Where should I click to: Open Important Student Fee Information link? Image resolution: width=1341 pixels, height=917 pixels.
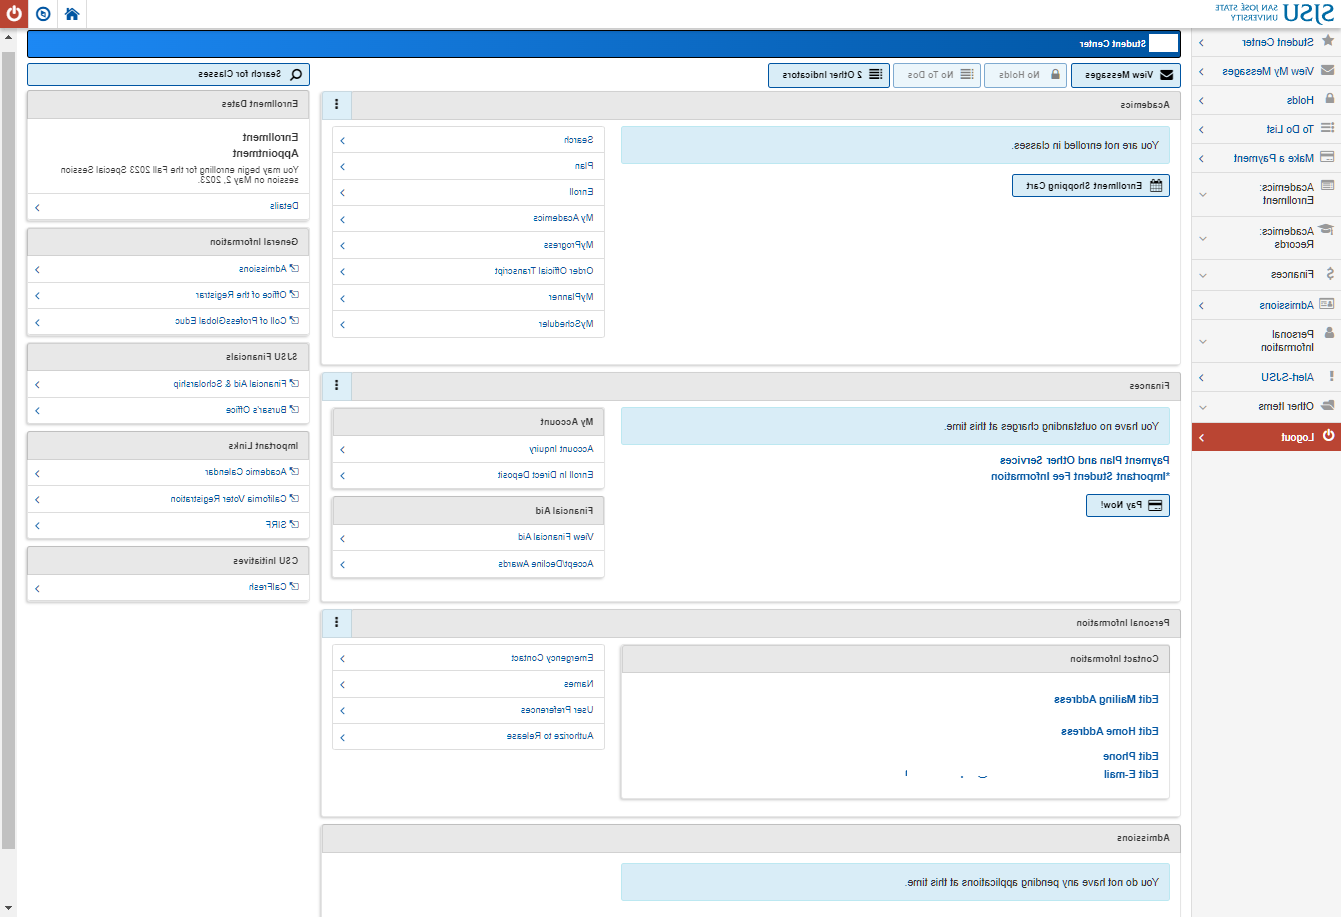click(x=1078, y=476)
